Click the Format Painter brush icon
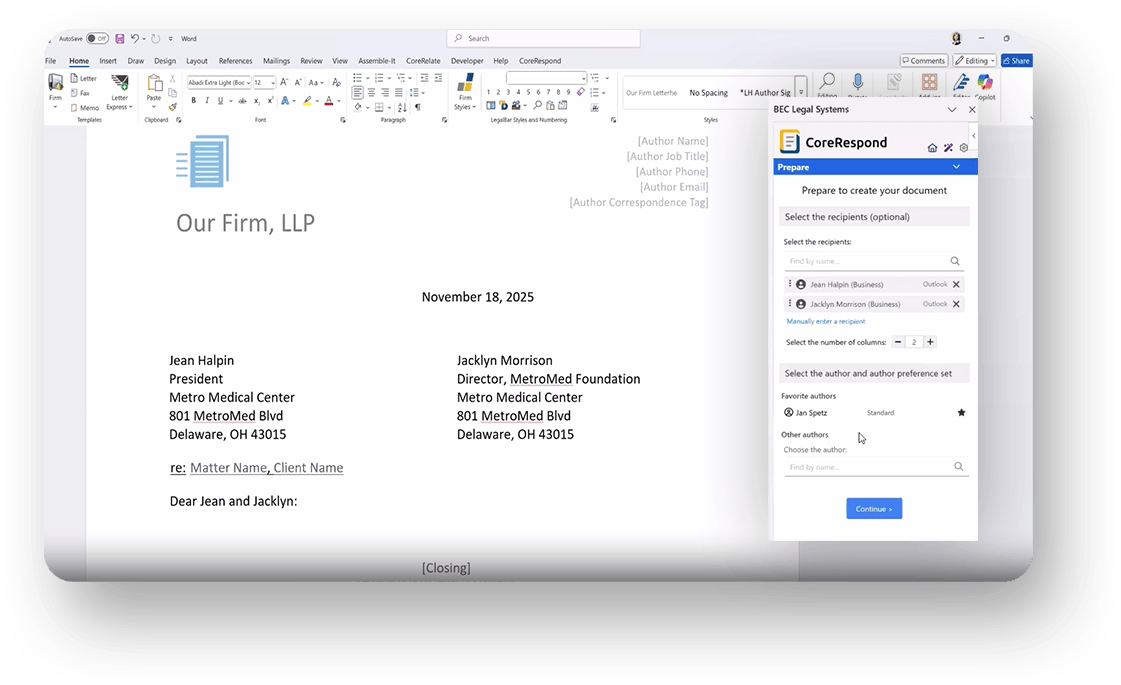The image size is (1121, 685). pyautogui.click(x=172, y=107)
